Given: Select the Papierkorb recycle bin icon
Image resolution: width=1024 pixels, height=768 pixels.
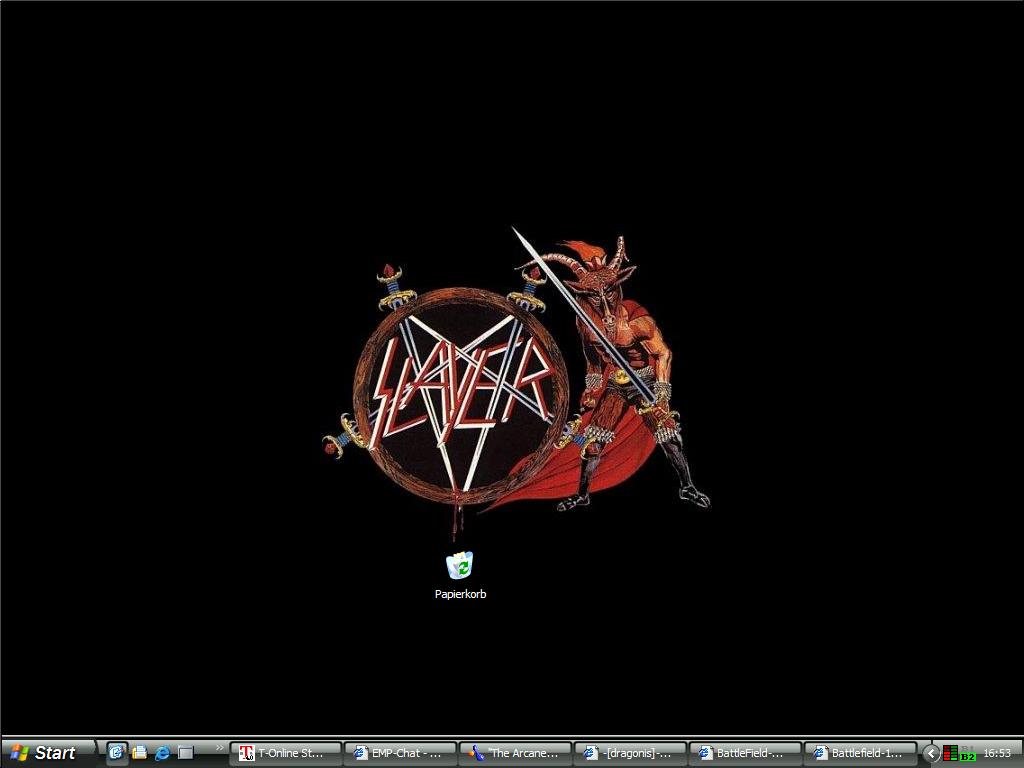Looking at the screenshot, I should coord(460,565).
